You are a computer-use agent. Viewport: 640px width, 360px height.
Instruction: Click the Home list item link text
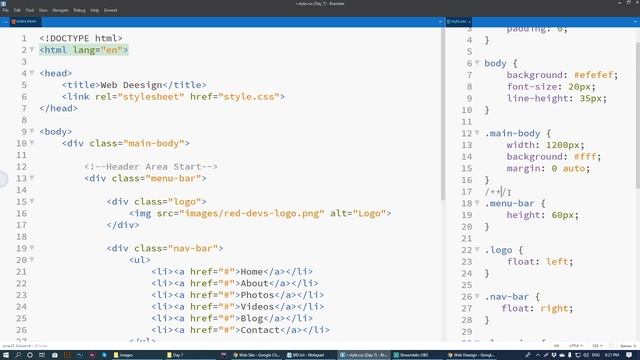coord(251,272)
